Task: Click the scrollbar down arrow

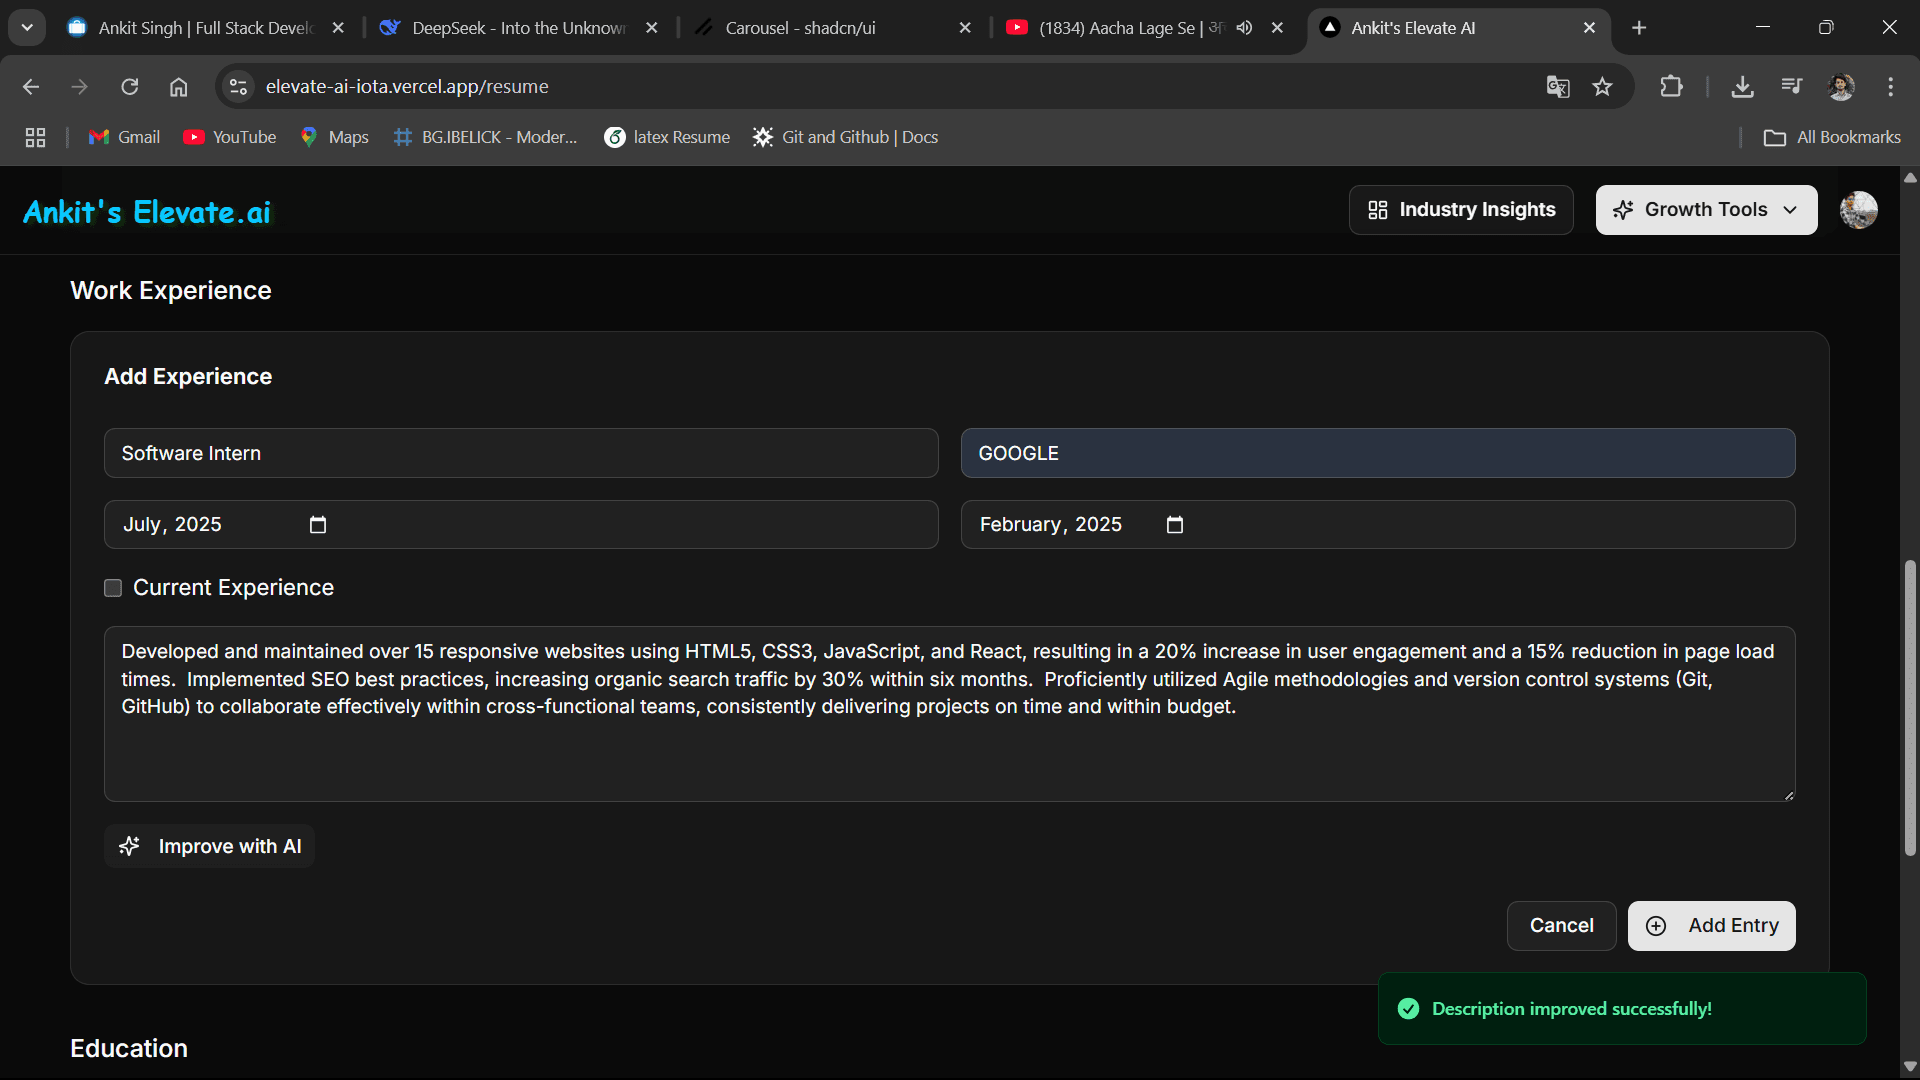Action: [1910, 1066]
